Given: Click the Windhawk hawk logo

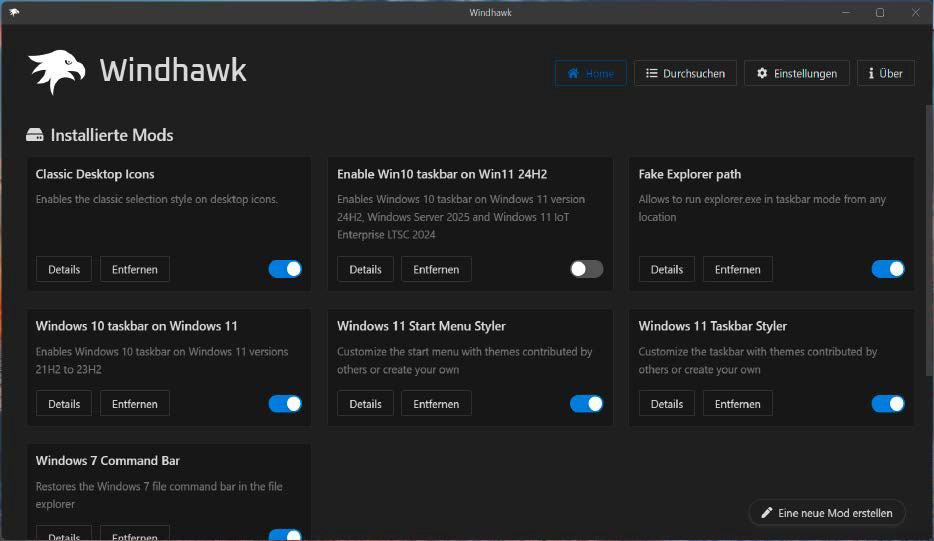Looking at the screenshot, I should pyautogui.click(x=56, y=72).
